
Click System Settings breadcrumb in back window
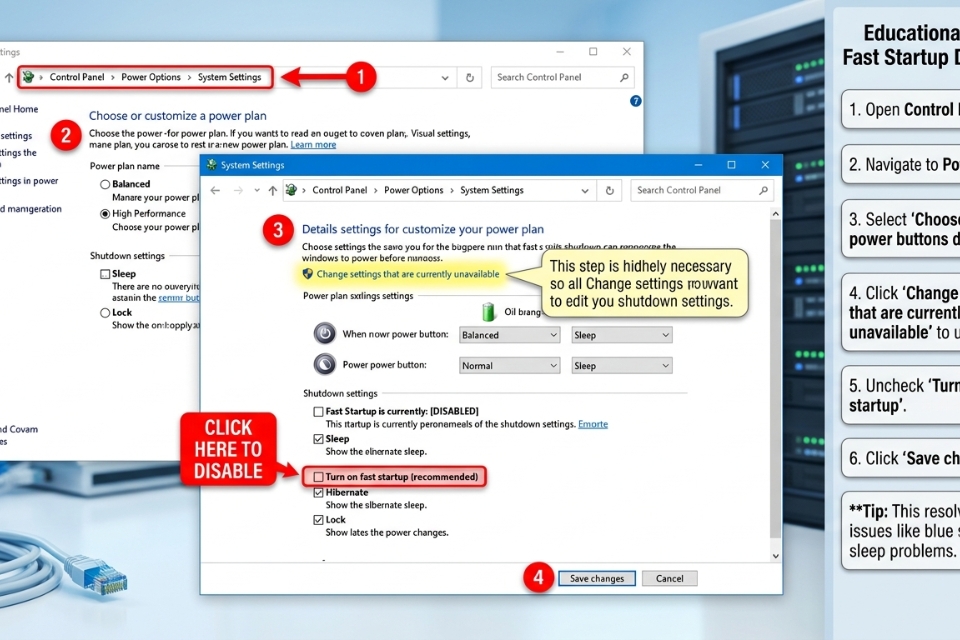tap(229, 77)
